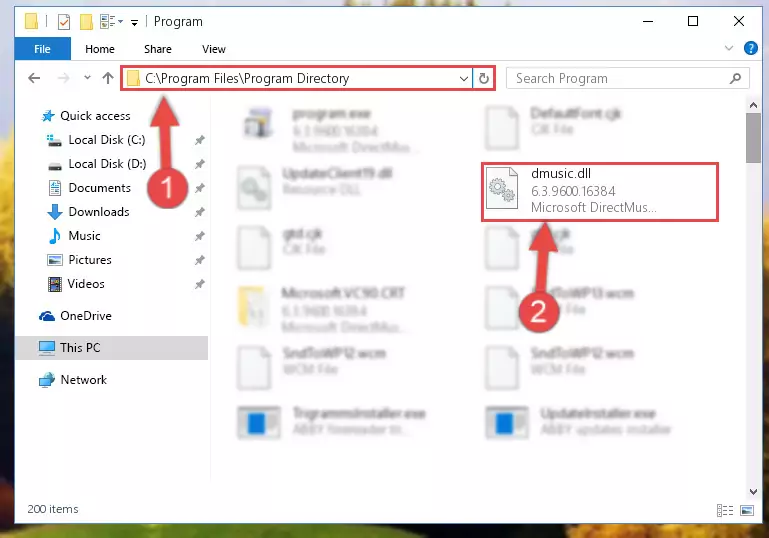
Task: Click the scrollbar up arrow
Action: point(753,105)
